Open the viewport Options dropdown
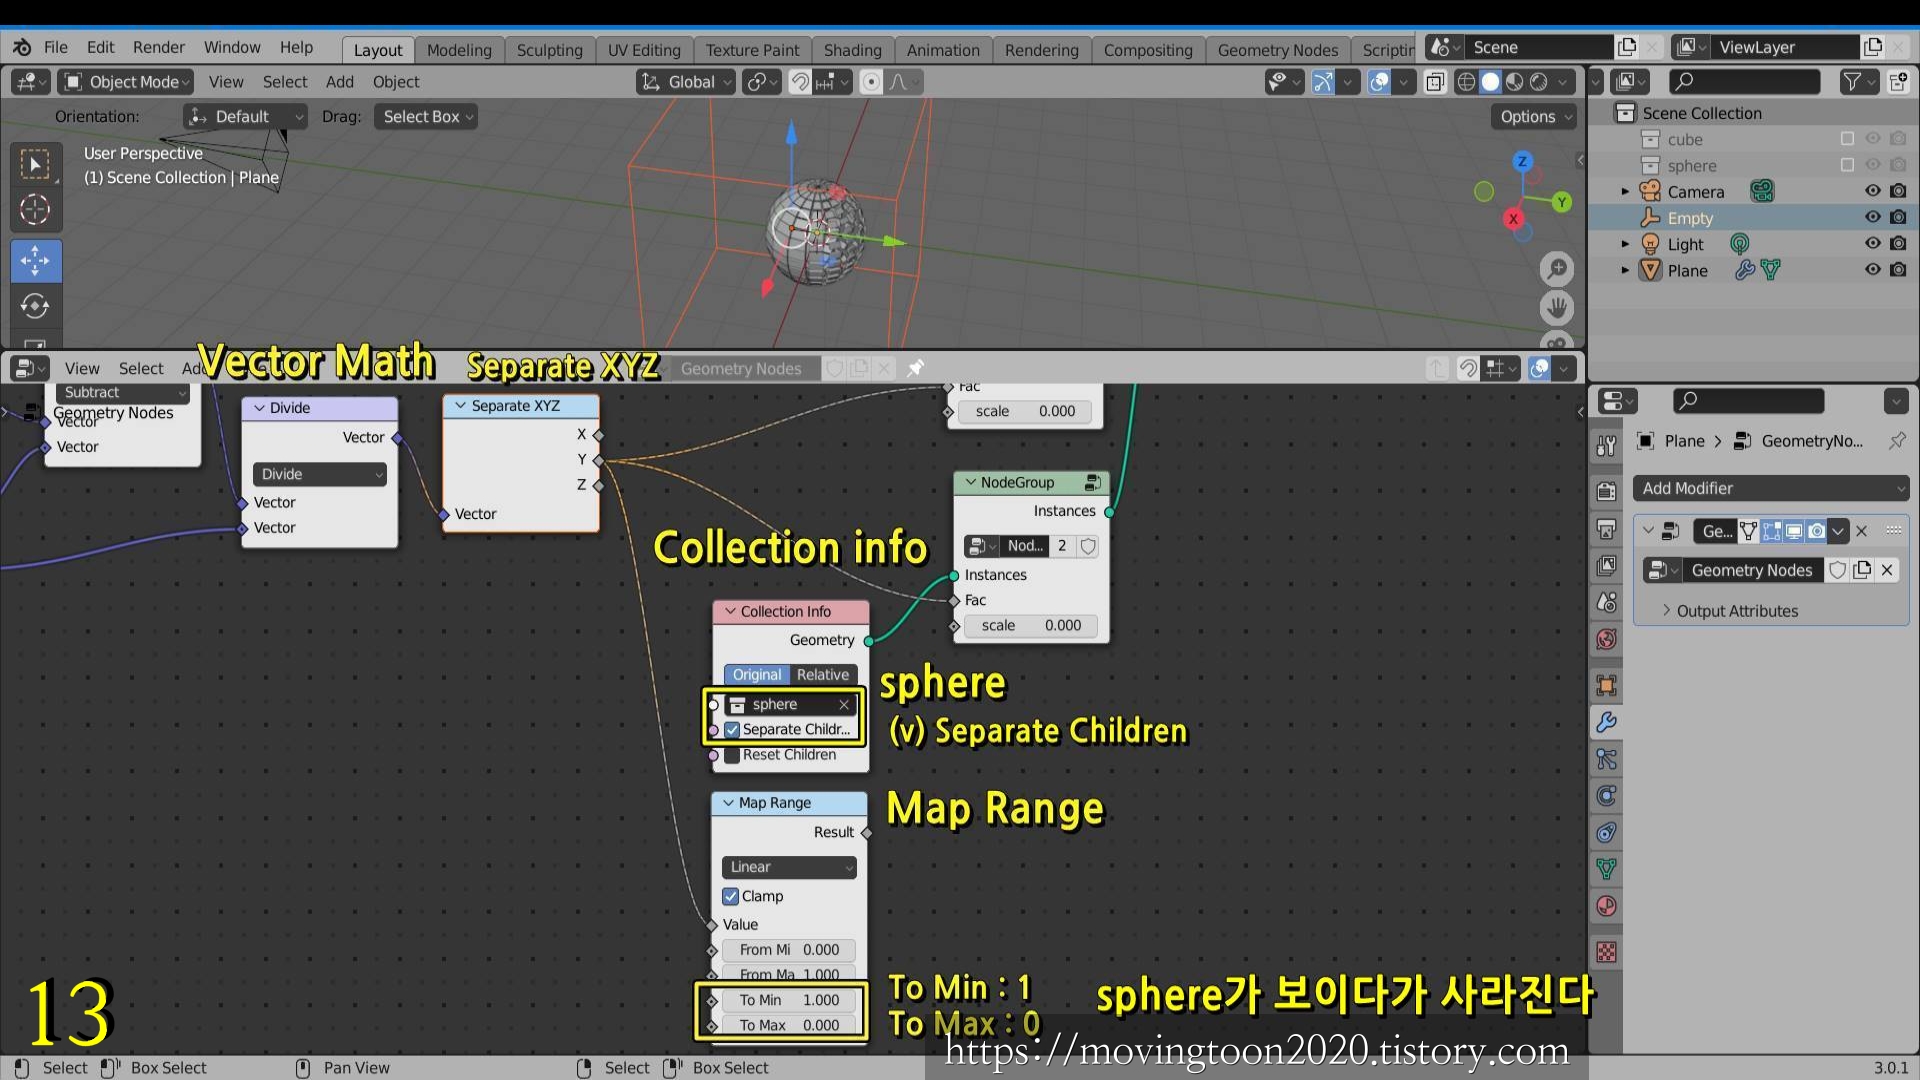Screen dimensions: 1920x1080 coord(1535,117)
